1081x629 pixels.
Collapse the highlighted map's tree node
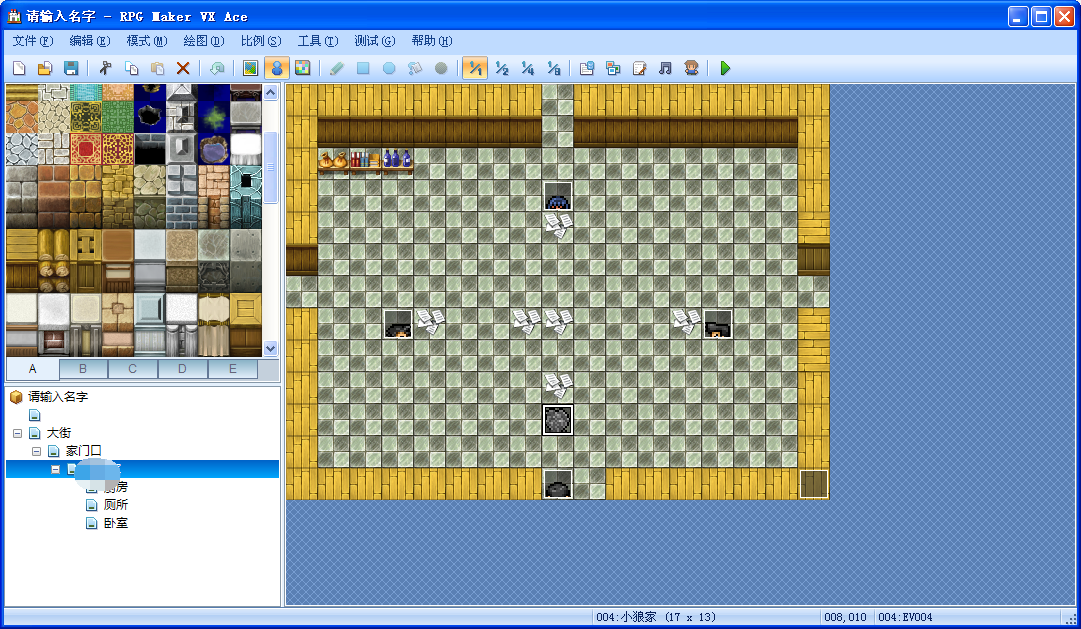pos(56,469)
